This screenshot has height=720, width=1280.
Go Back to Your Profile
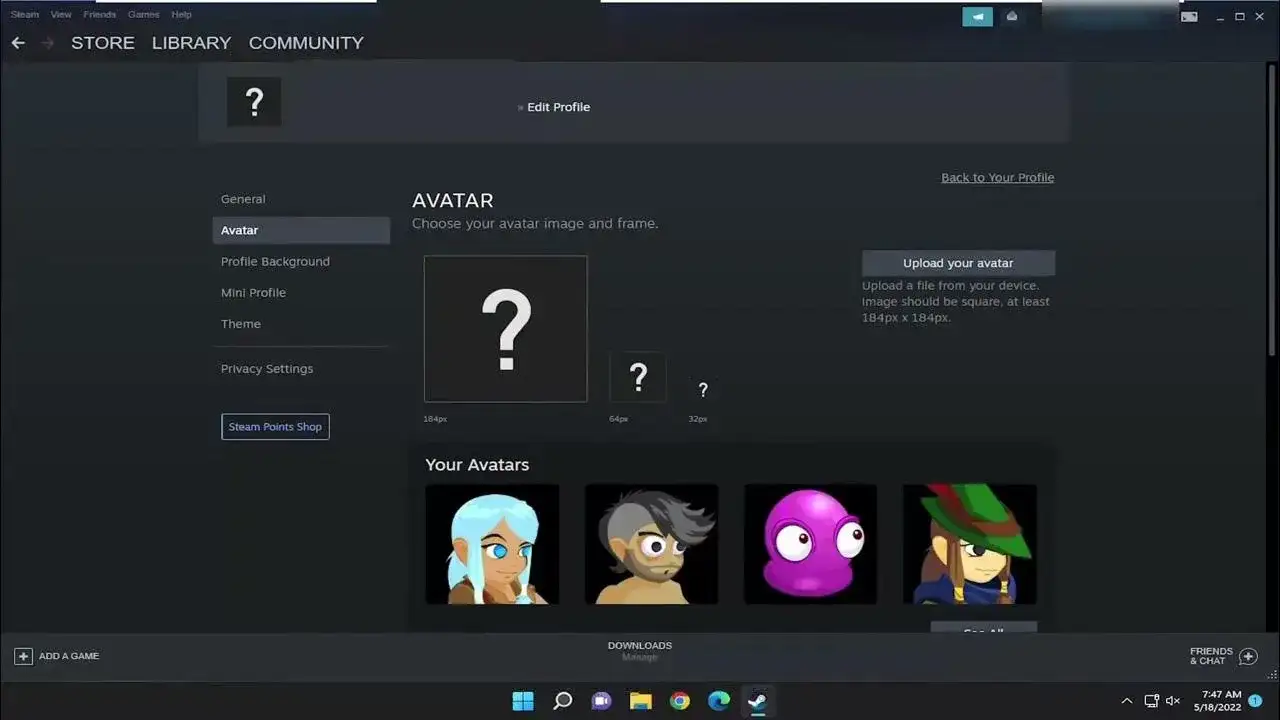point(997,177)
